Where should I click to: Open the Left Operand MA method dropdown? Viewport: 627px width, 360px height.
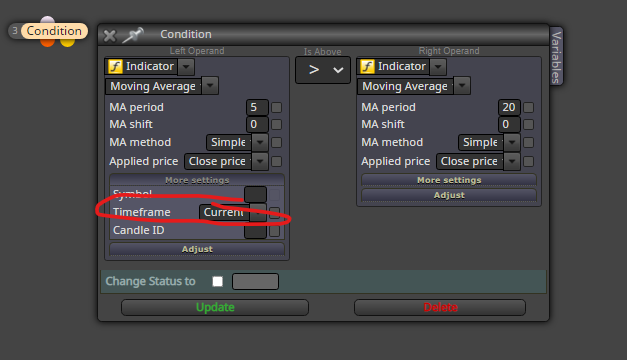[x=260, y=142]
